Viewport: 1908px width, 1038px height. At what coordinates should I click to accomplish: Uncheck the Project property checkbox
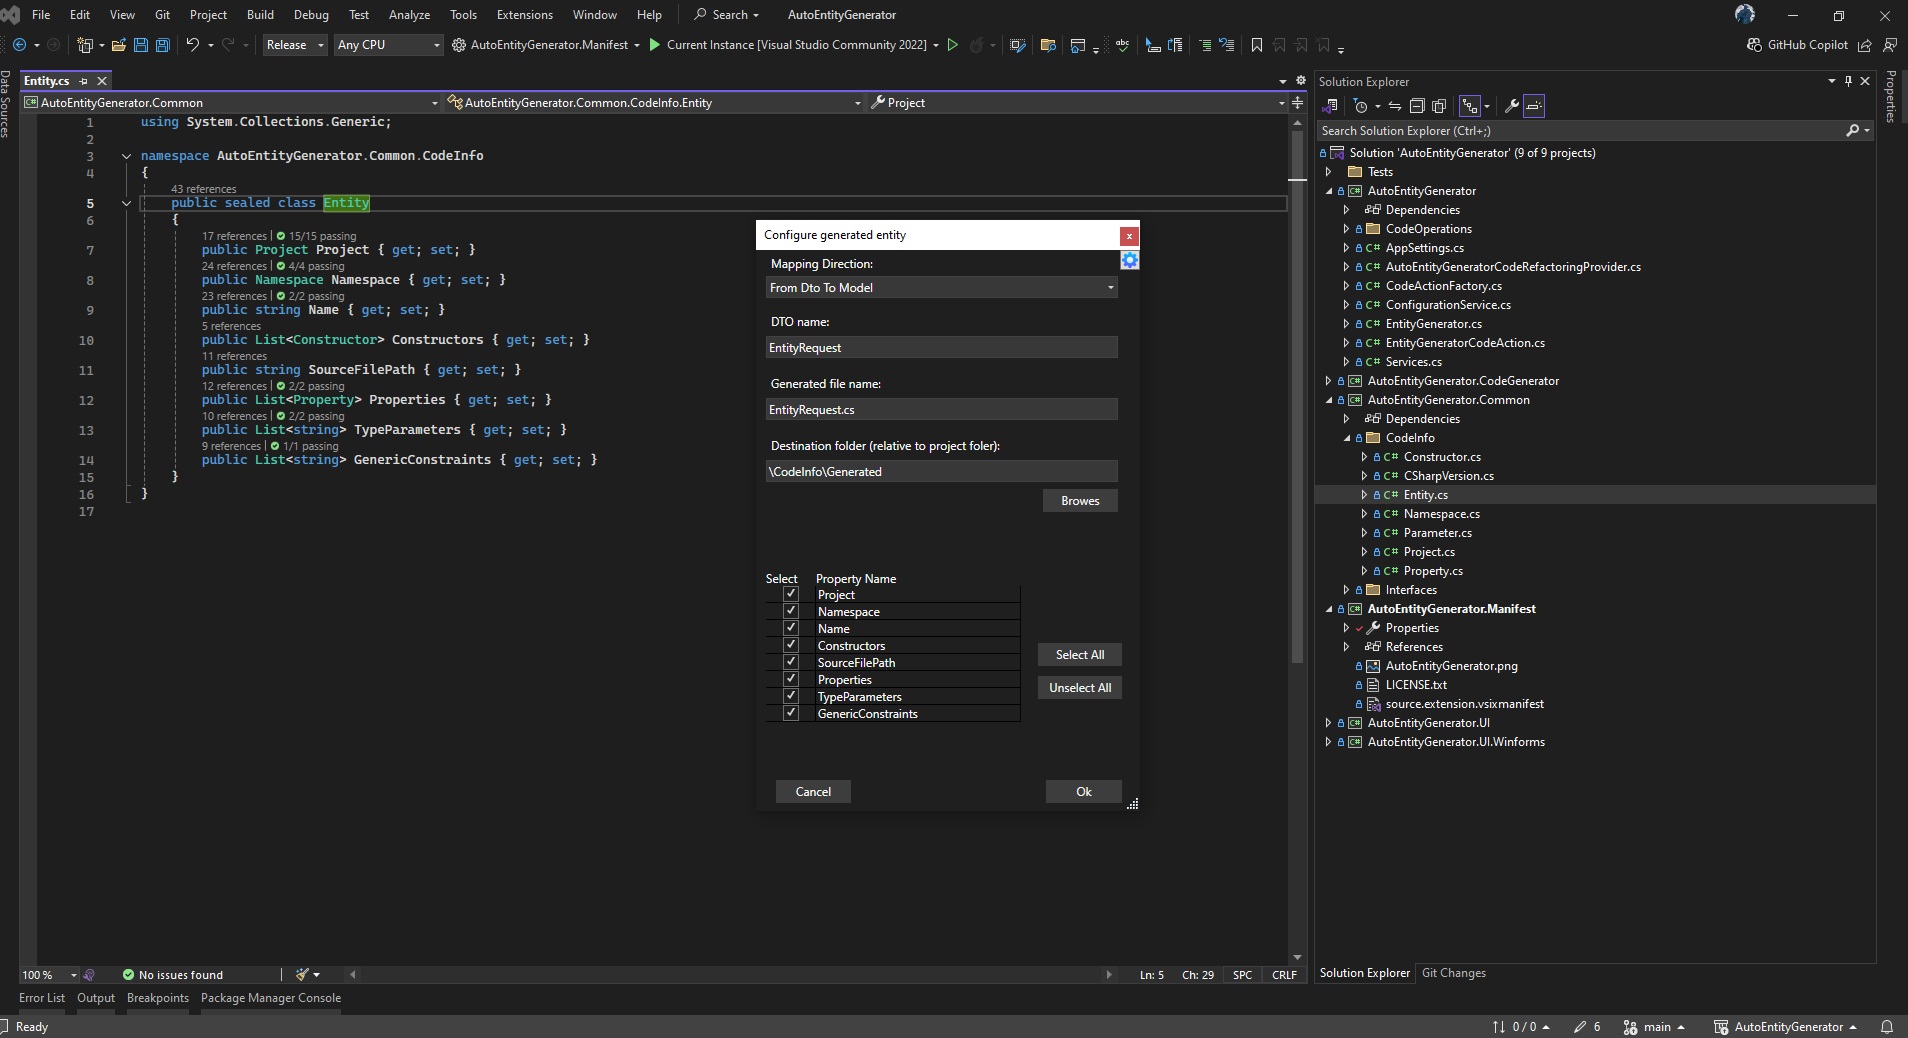pos(791,594)
